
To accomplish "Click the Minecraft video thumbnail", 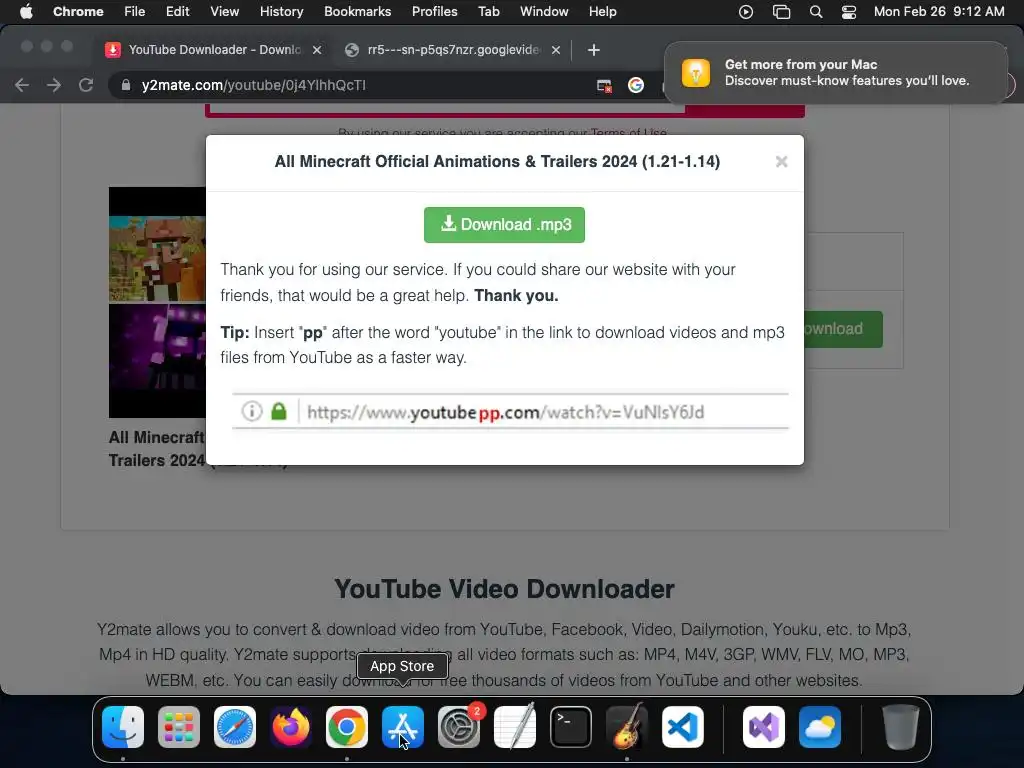I will [x=157, y=302].
